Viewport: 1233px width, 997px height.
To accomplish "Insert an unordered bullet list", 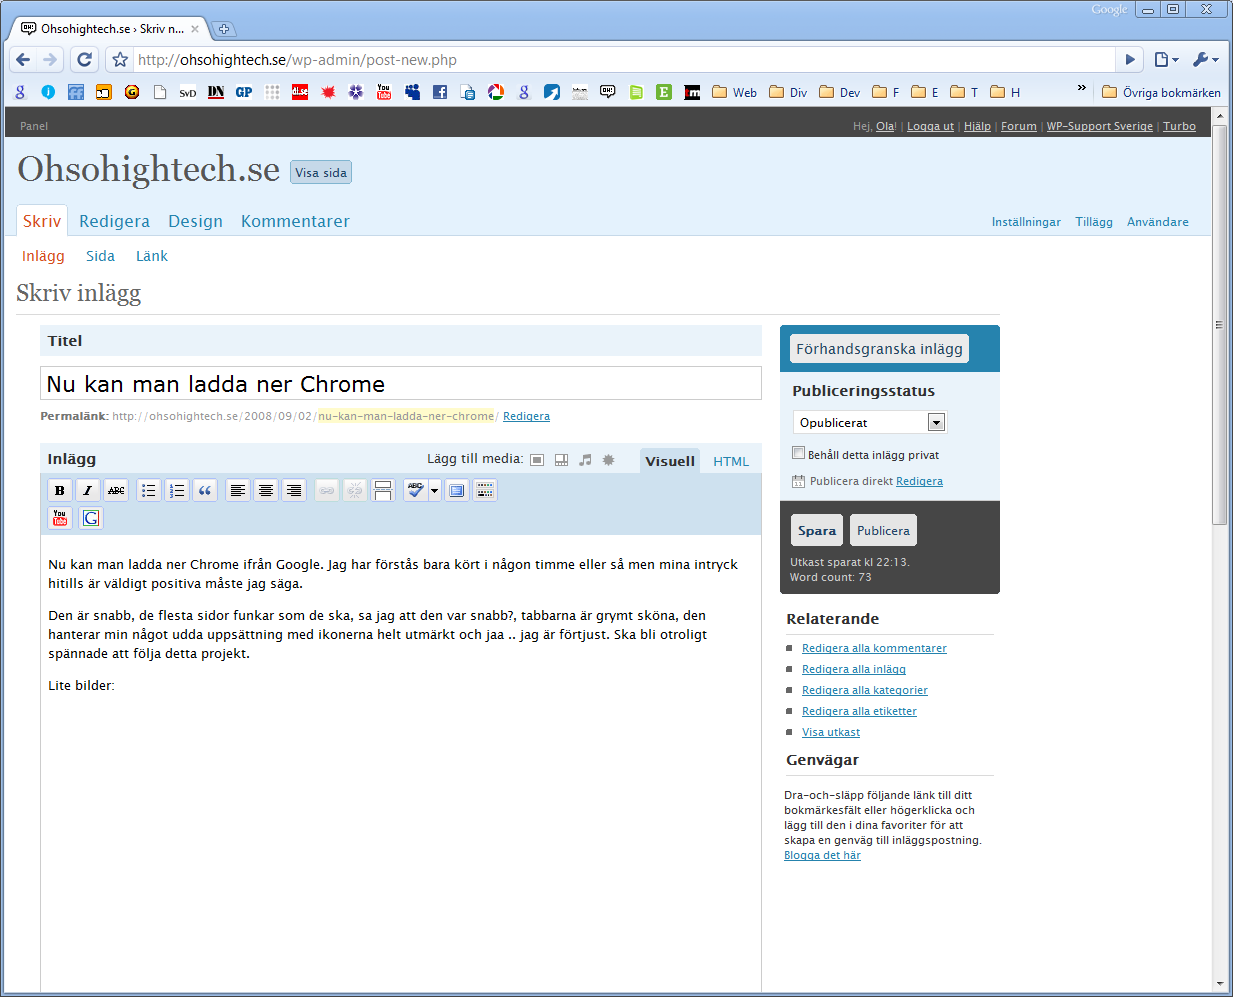I will pyautogui.click(x=149, y=490).
